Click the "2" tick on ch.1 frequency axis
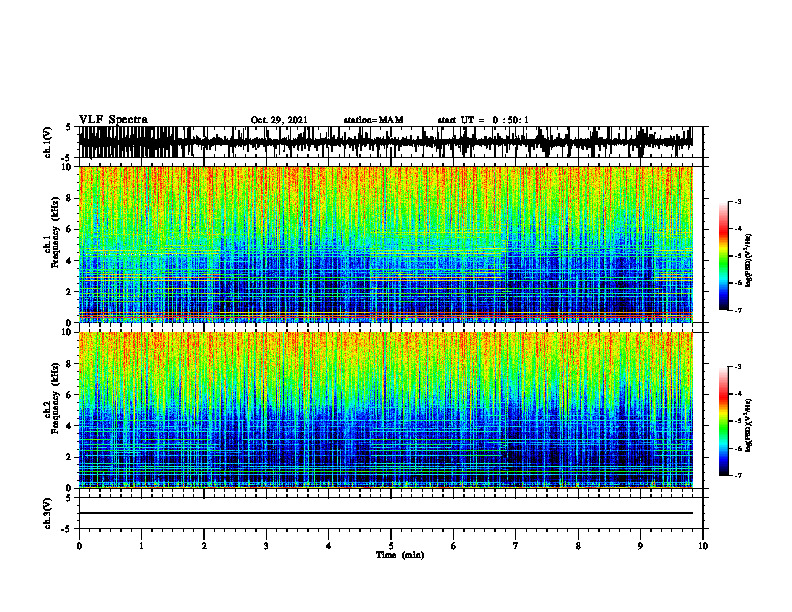792x612 pixels. coord(70,292)
